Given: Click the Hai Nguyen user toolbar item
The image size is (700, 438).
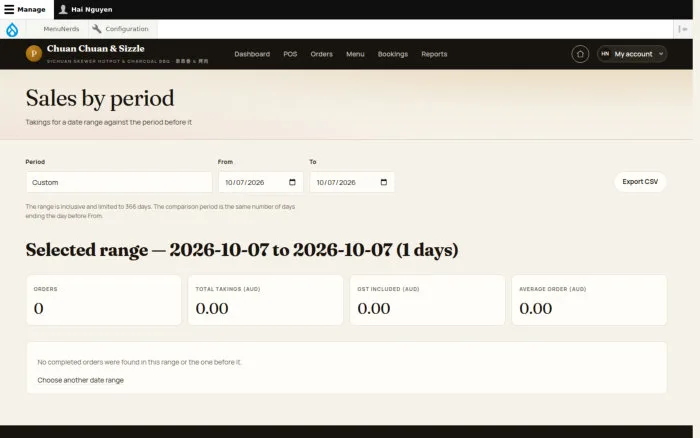Looking at the screenshot, I should coord(86,9).
